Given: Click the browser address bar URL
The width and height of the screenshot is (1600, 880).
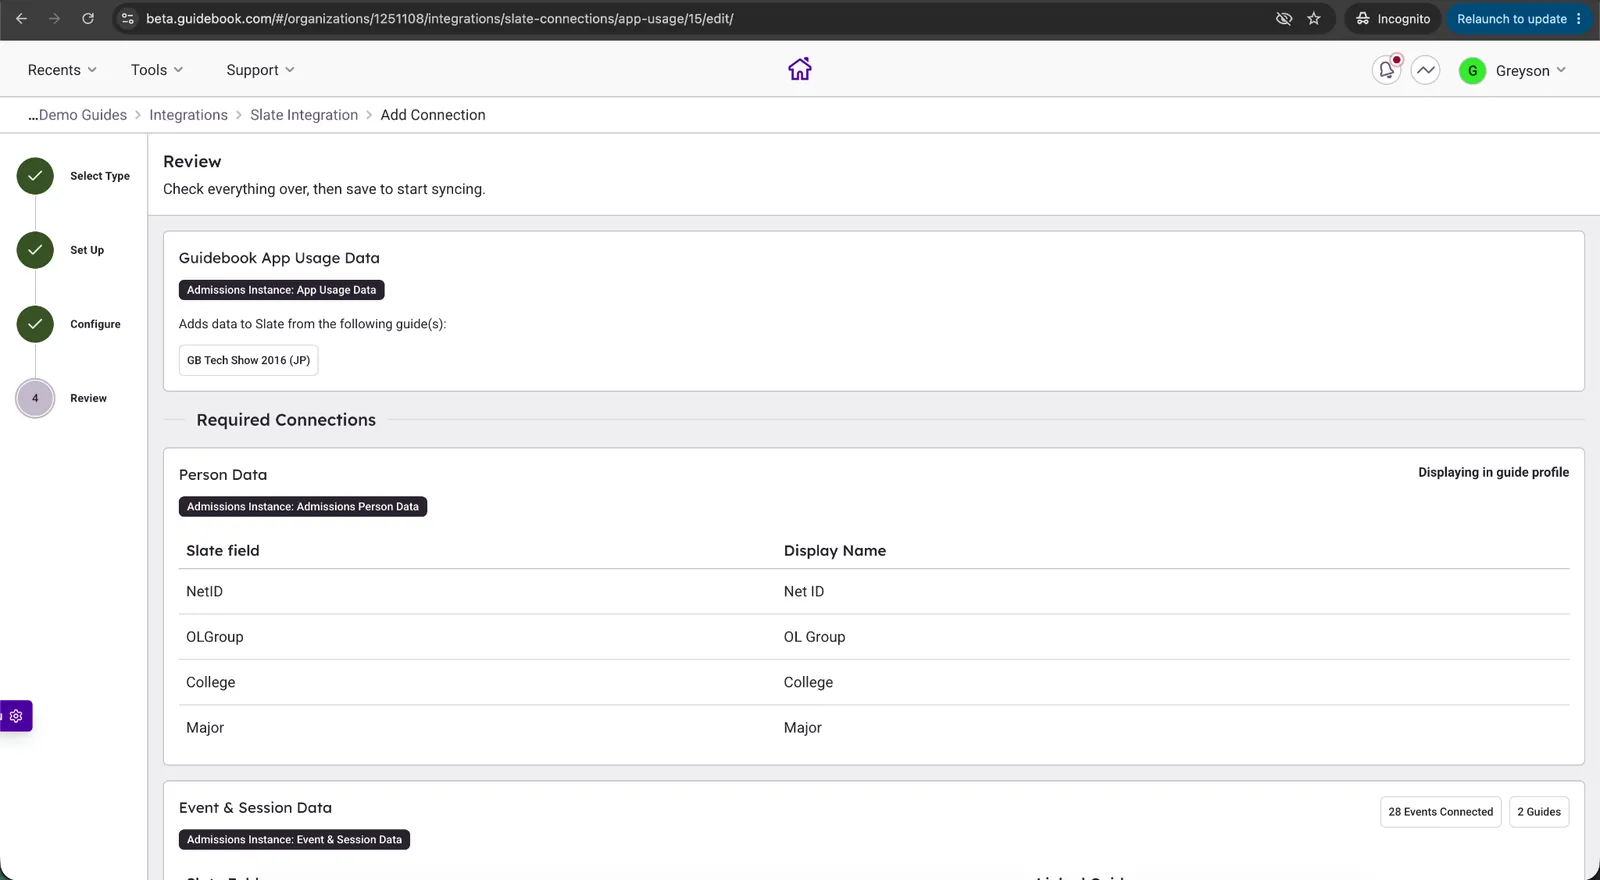Looking at the screenshot, I should click(x=440, y=18).
